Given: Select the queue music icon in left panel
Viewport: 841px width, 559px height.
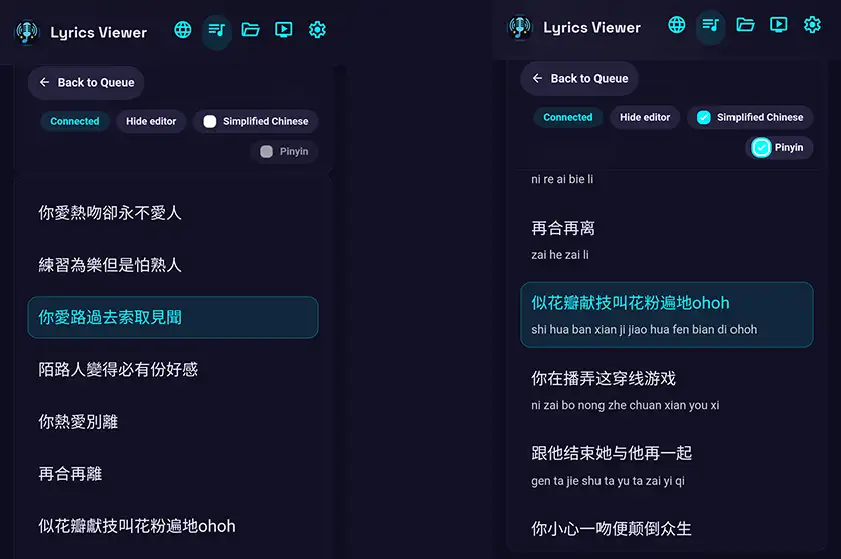Looking at the screenshot, I should (217, 30).
